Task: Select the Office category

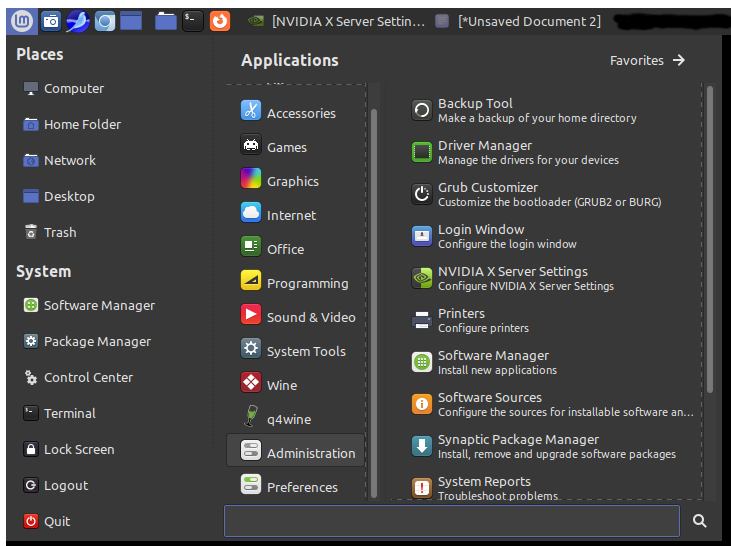Action: (296, 249)
